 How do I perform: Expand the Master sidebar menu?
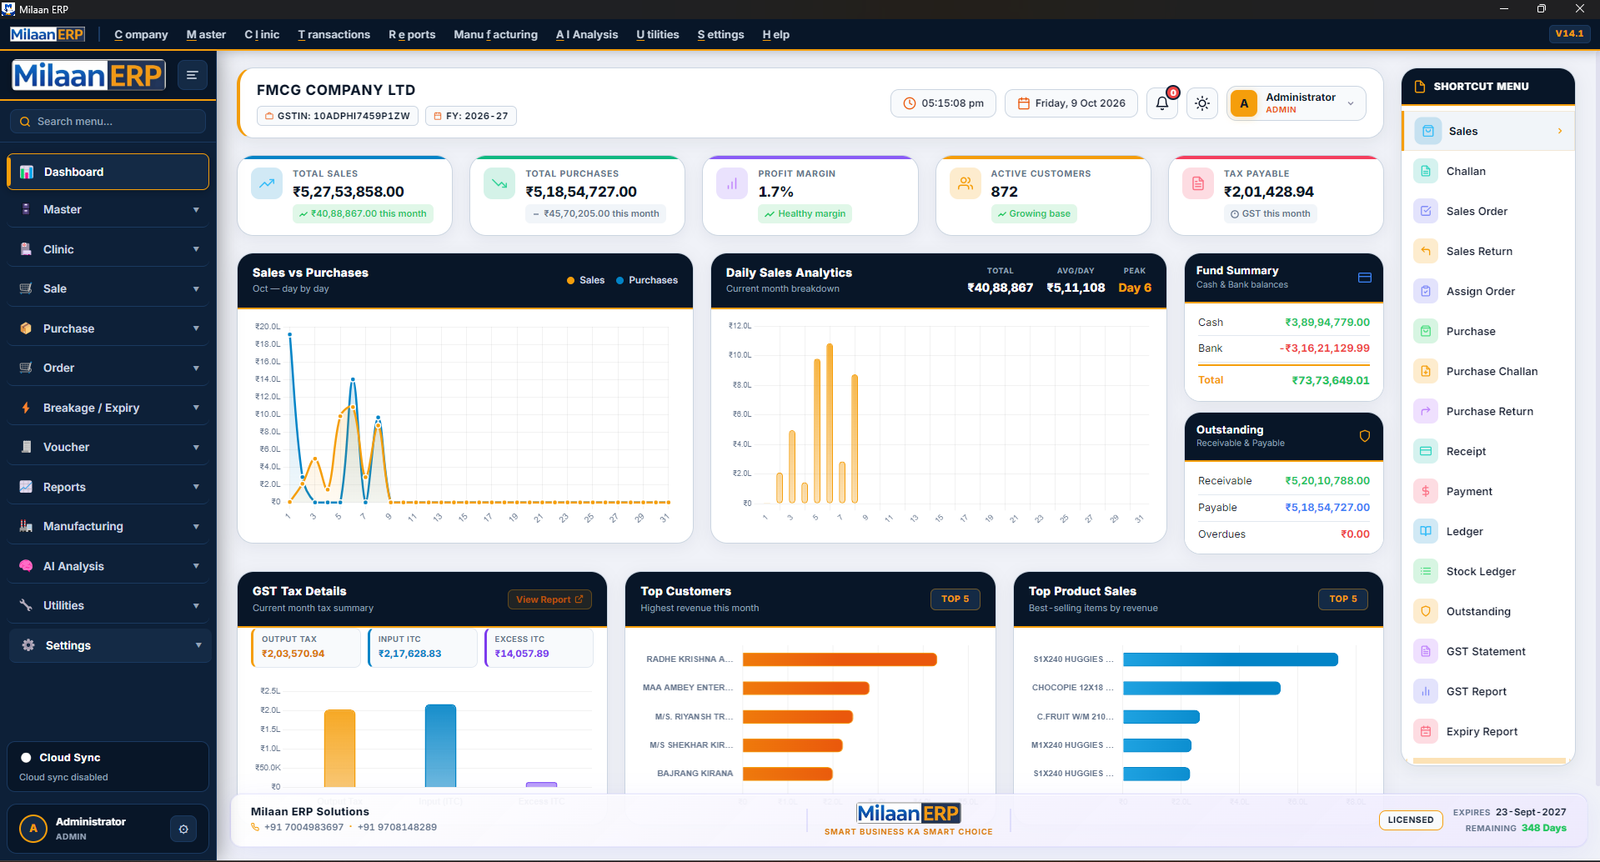click(x=108, y=210)
